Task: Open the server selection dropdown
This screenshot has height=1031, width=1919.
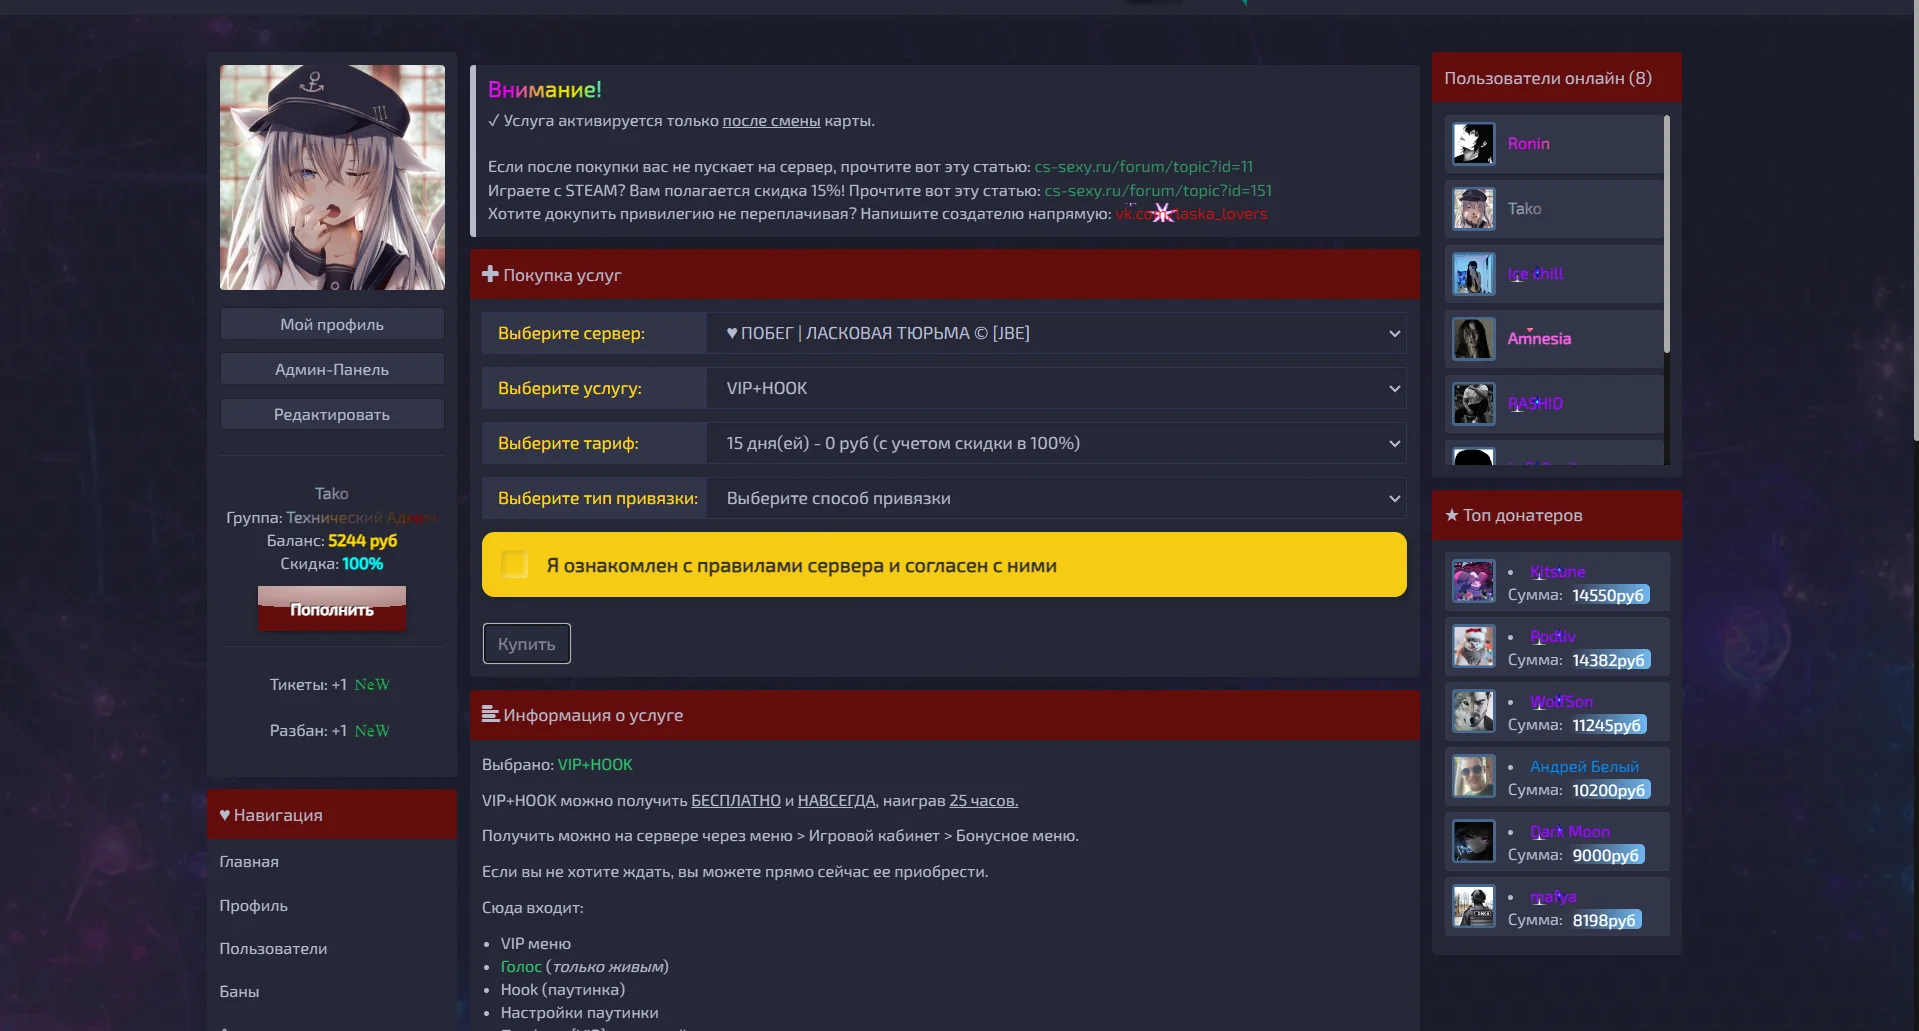Action: tap(1055, 333)
